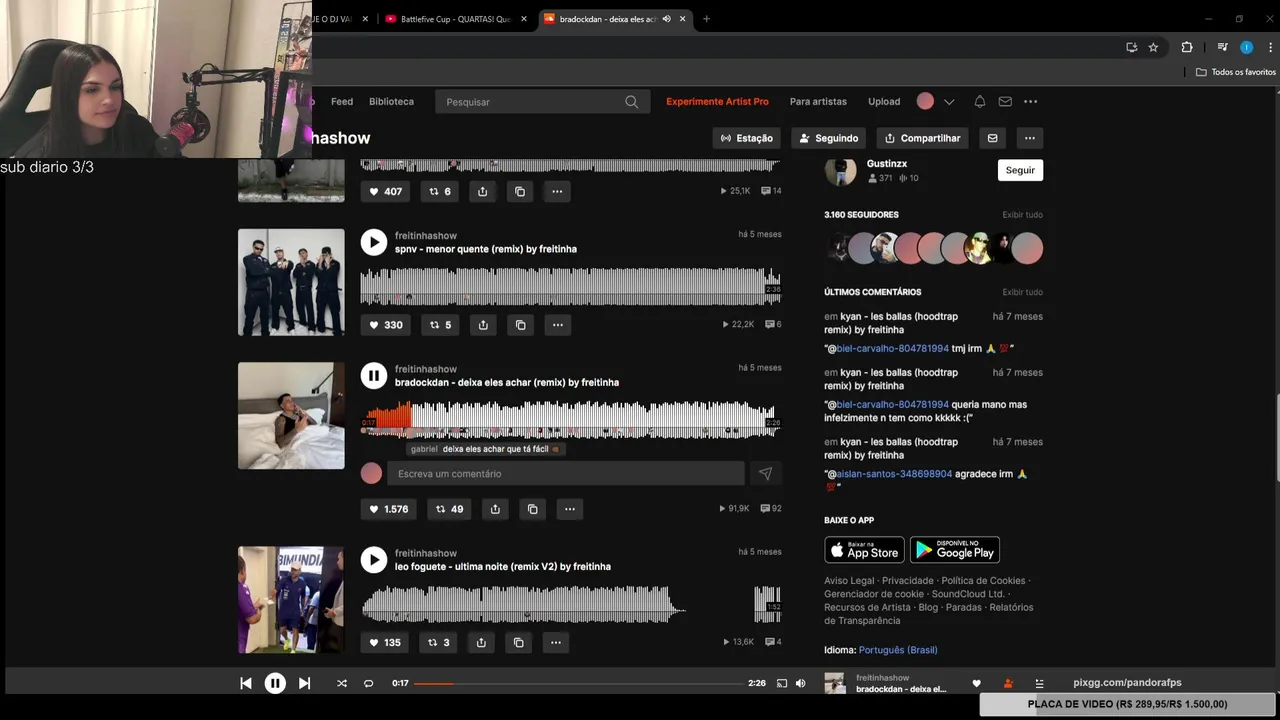
Task: Send the comment with the arrow icon
Action: tap(765, 474)
